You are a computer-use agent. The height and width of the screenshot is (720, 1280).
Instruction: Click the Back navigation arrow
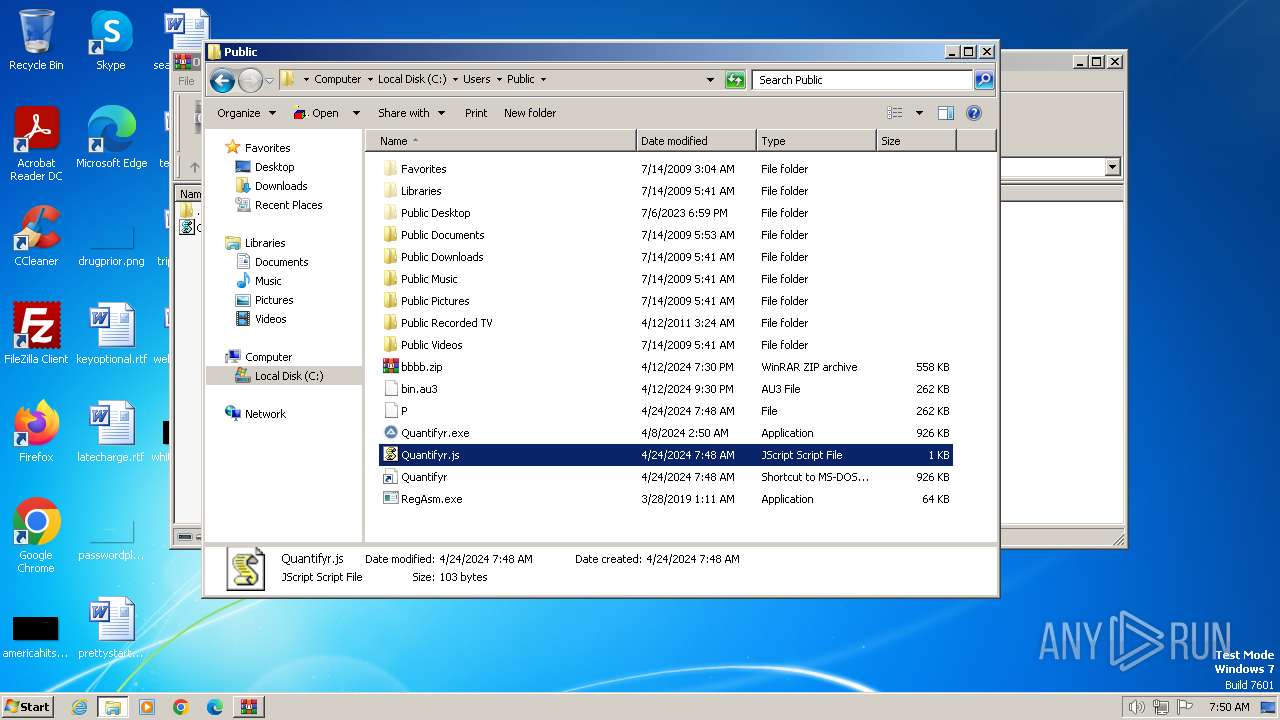pyautogui.click(x=223, y=80)
